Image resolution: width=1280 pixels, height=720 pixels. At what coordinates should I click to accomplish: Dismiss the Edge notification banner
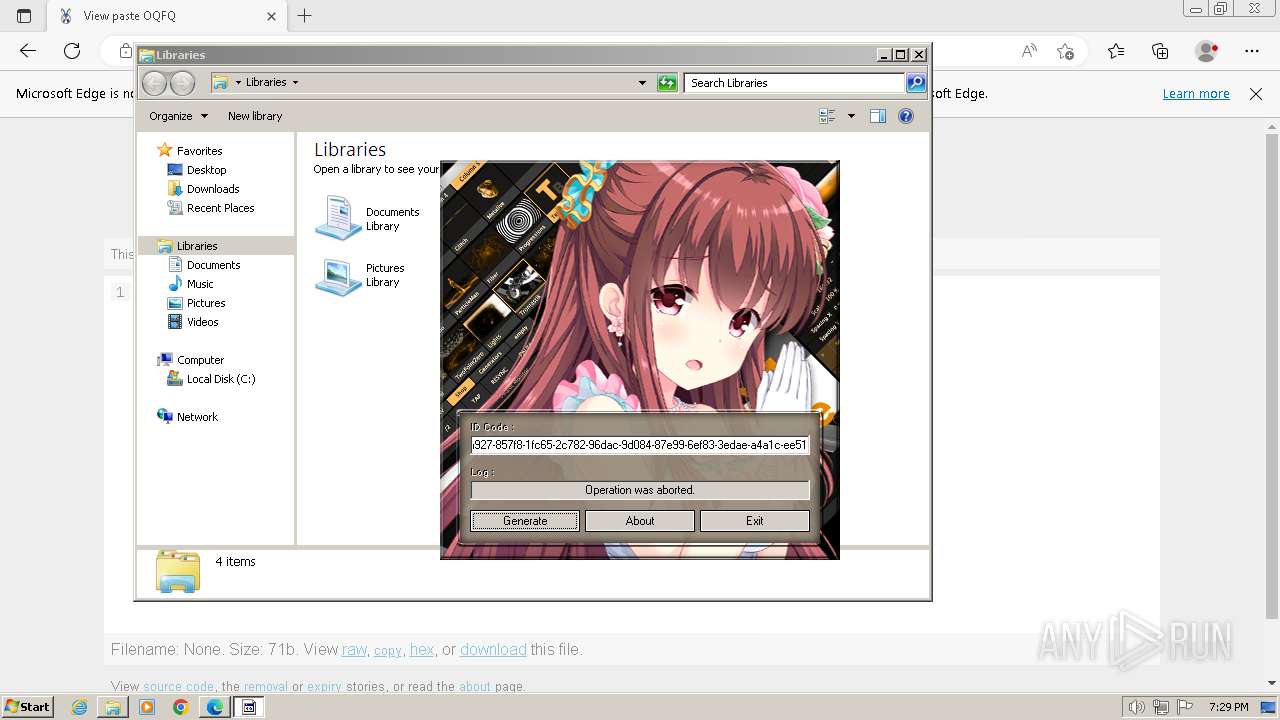(x=1256, y=94)
